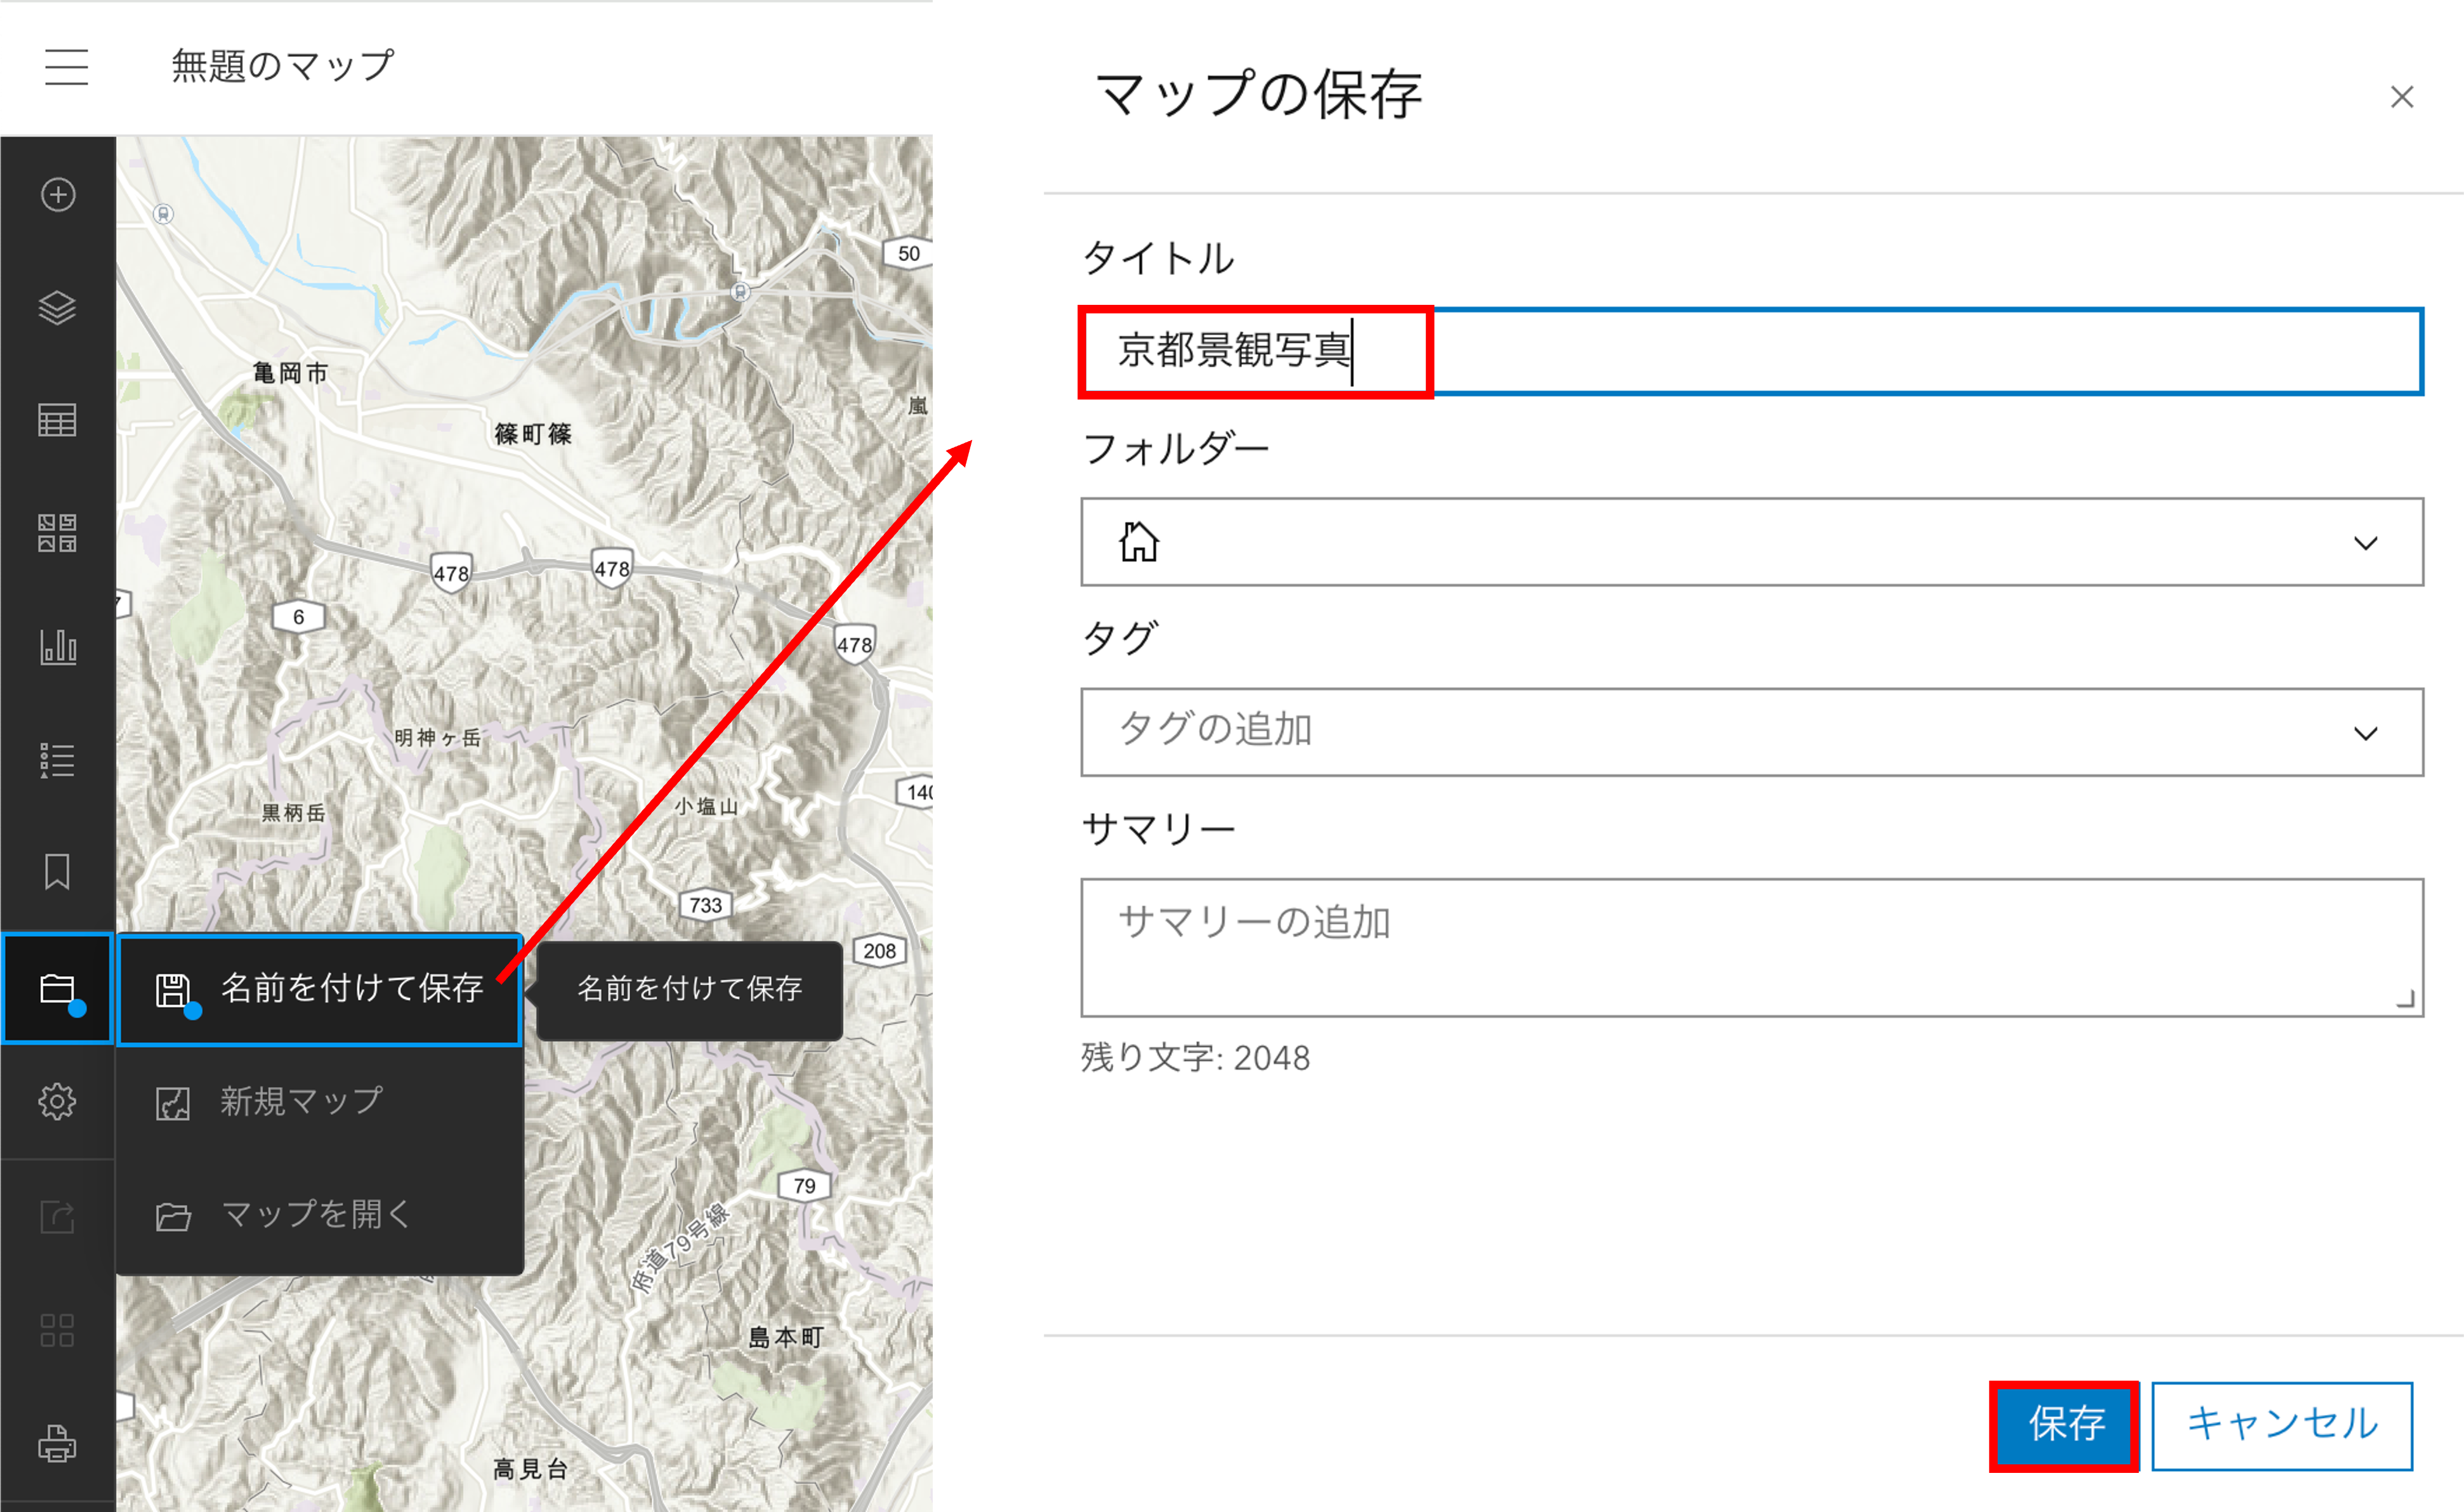The height and width of the screenshot is (1512, 2464).
Task: Click the サマリーの追加 text area
Action: pos(1751,947)
